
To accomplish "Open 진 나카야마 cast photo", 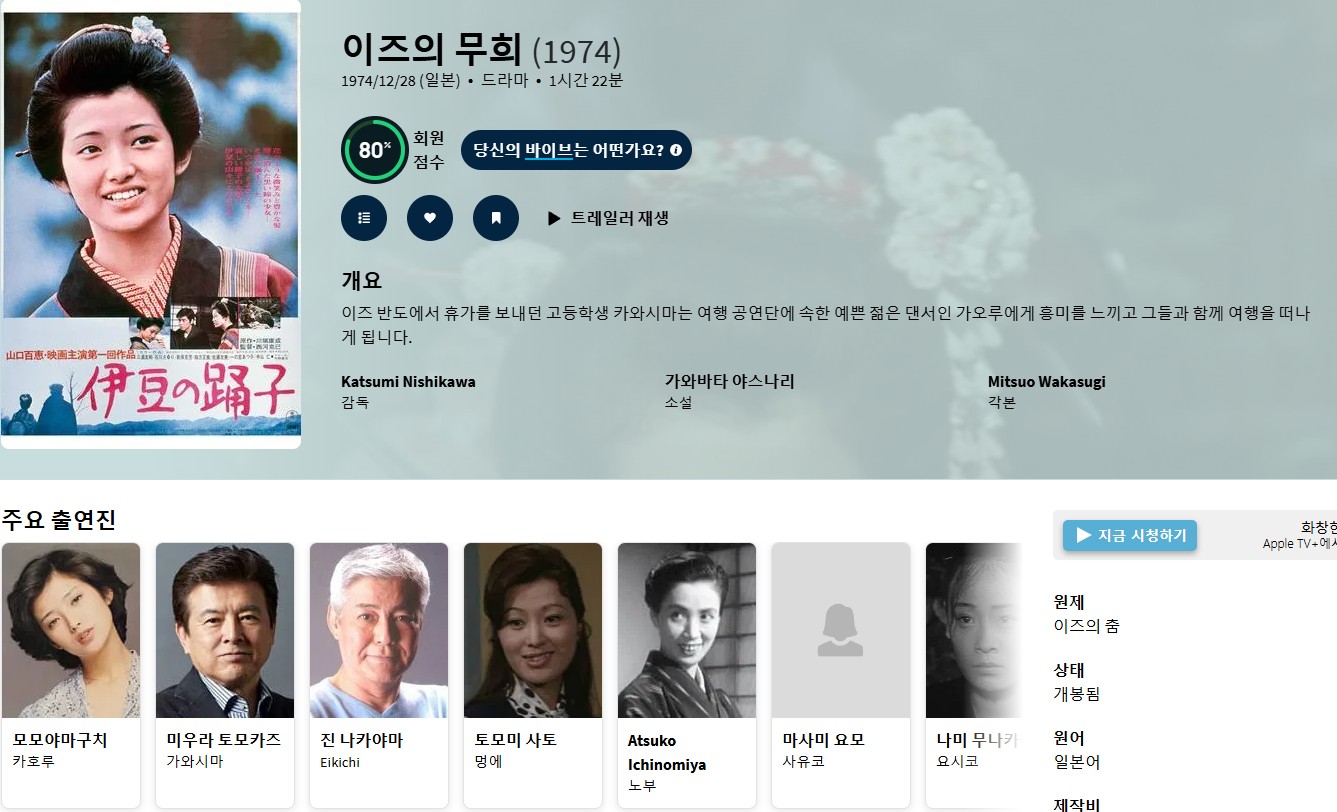I will click(379, 630).
